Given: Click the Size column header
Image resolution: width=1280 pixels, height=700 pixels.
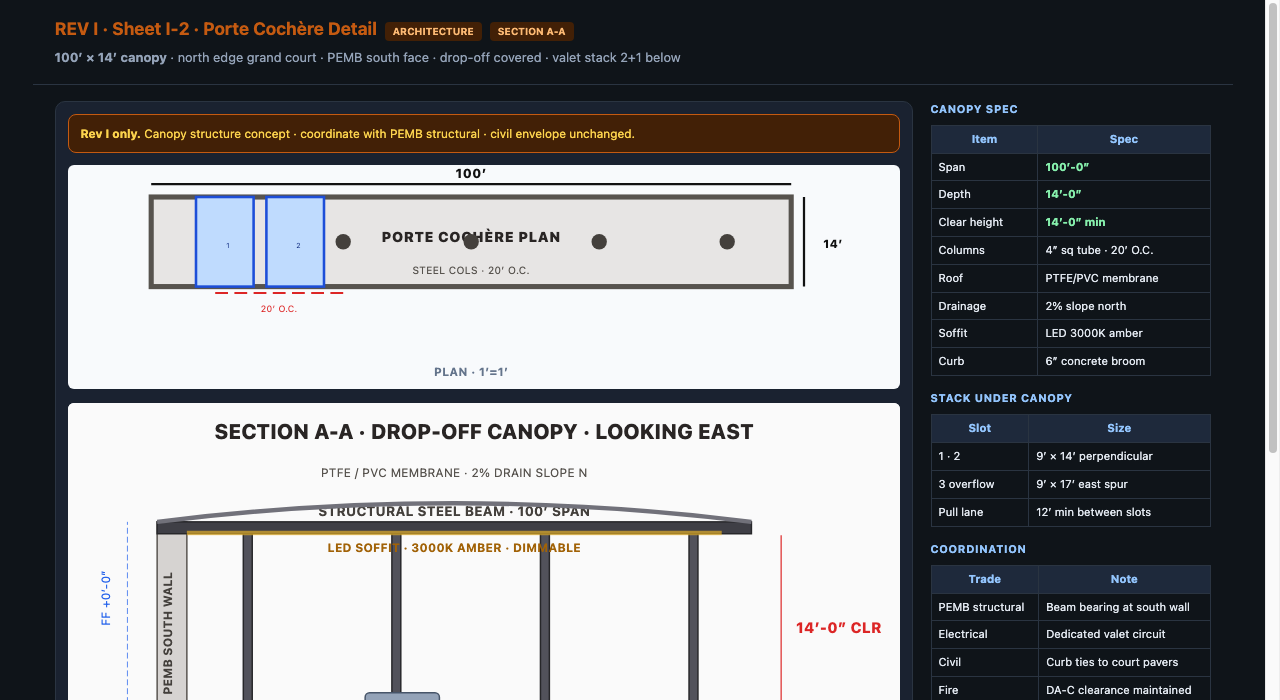Looking at the screenshot, I should tap(1119, 428).
